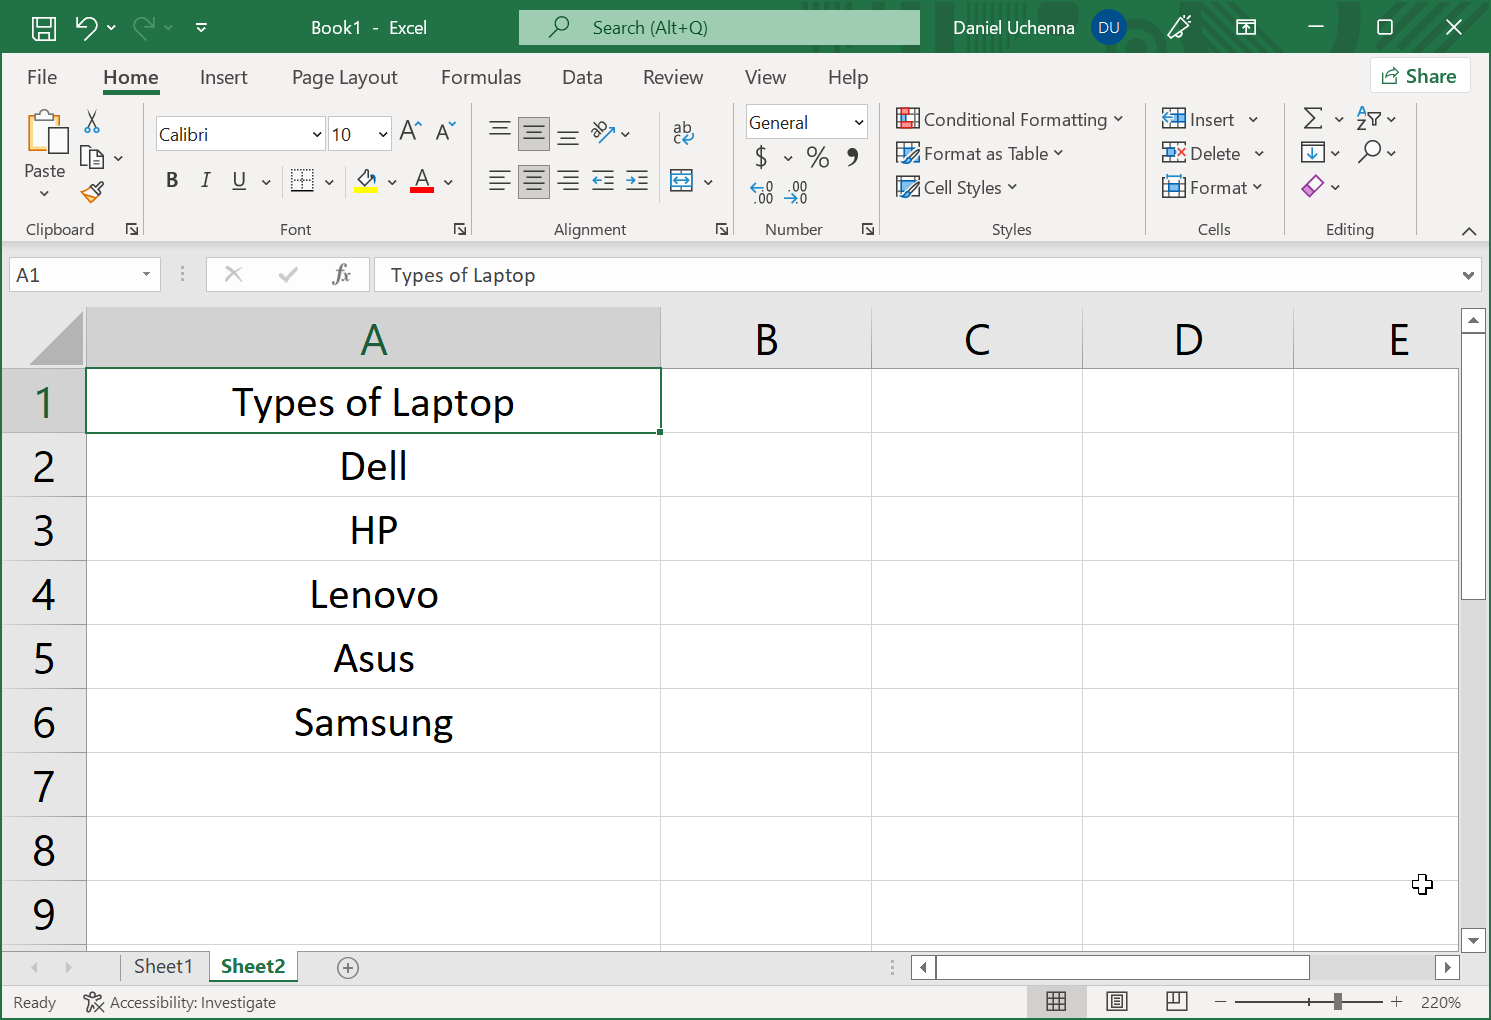The width and height of the screenshot is (1491, 1020).
Task: Switch to Page Layout view in status bar
Action: tap(1117, 1001)
